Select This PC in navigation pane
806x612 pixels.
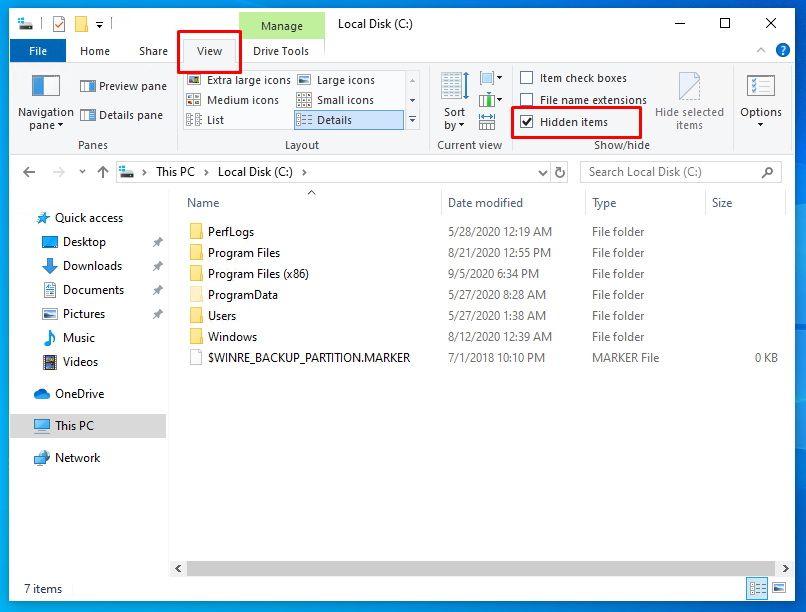click(x=88, y=426)
